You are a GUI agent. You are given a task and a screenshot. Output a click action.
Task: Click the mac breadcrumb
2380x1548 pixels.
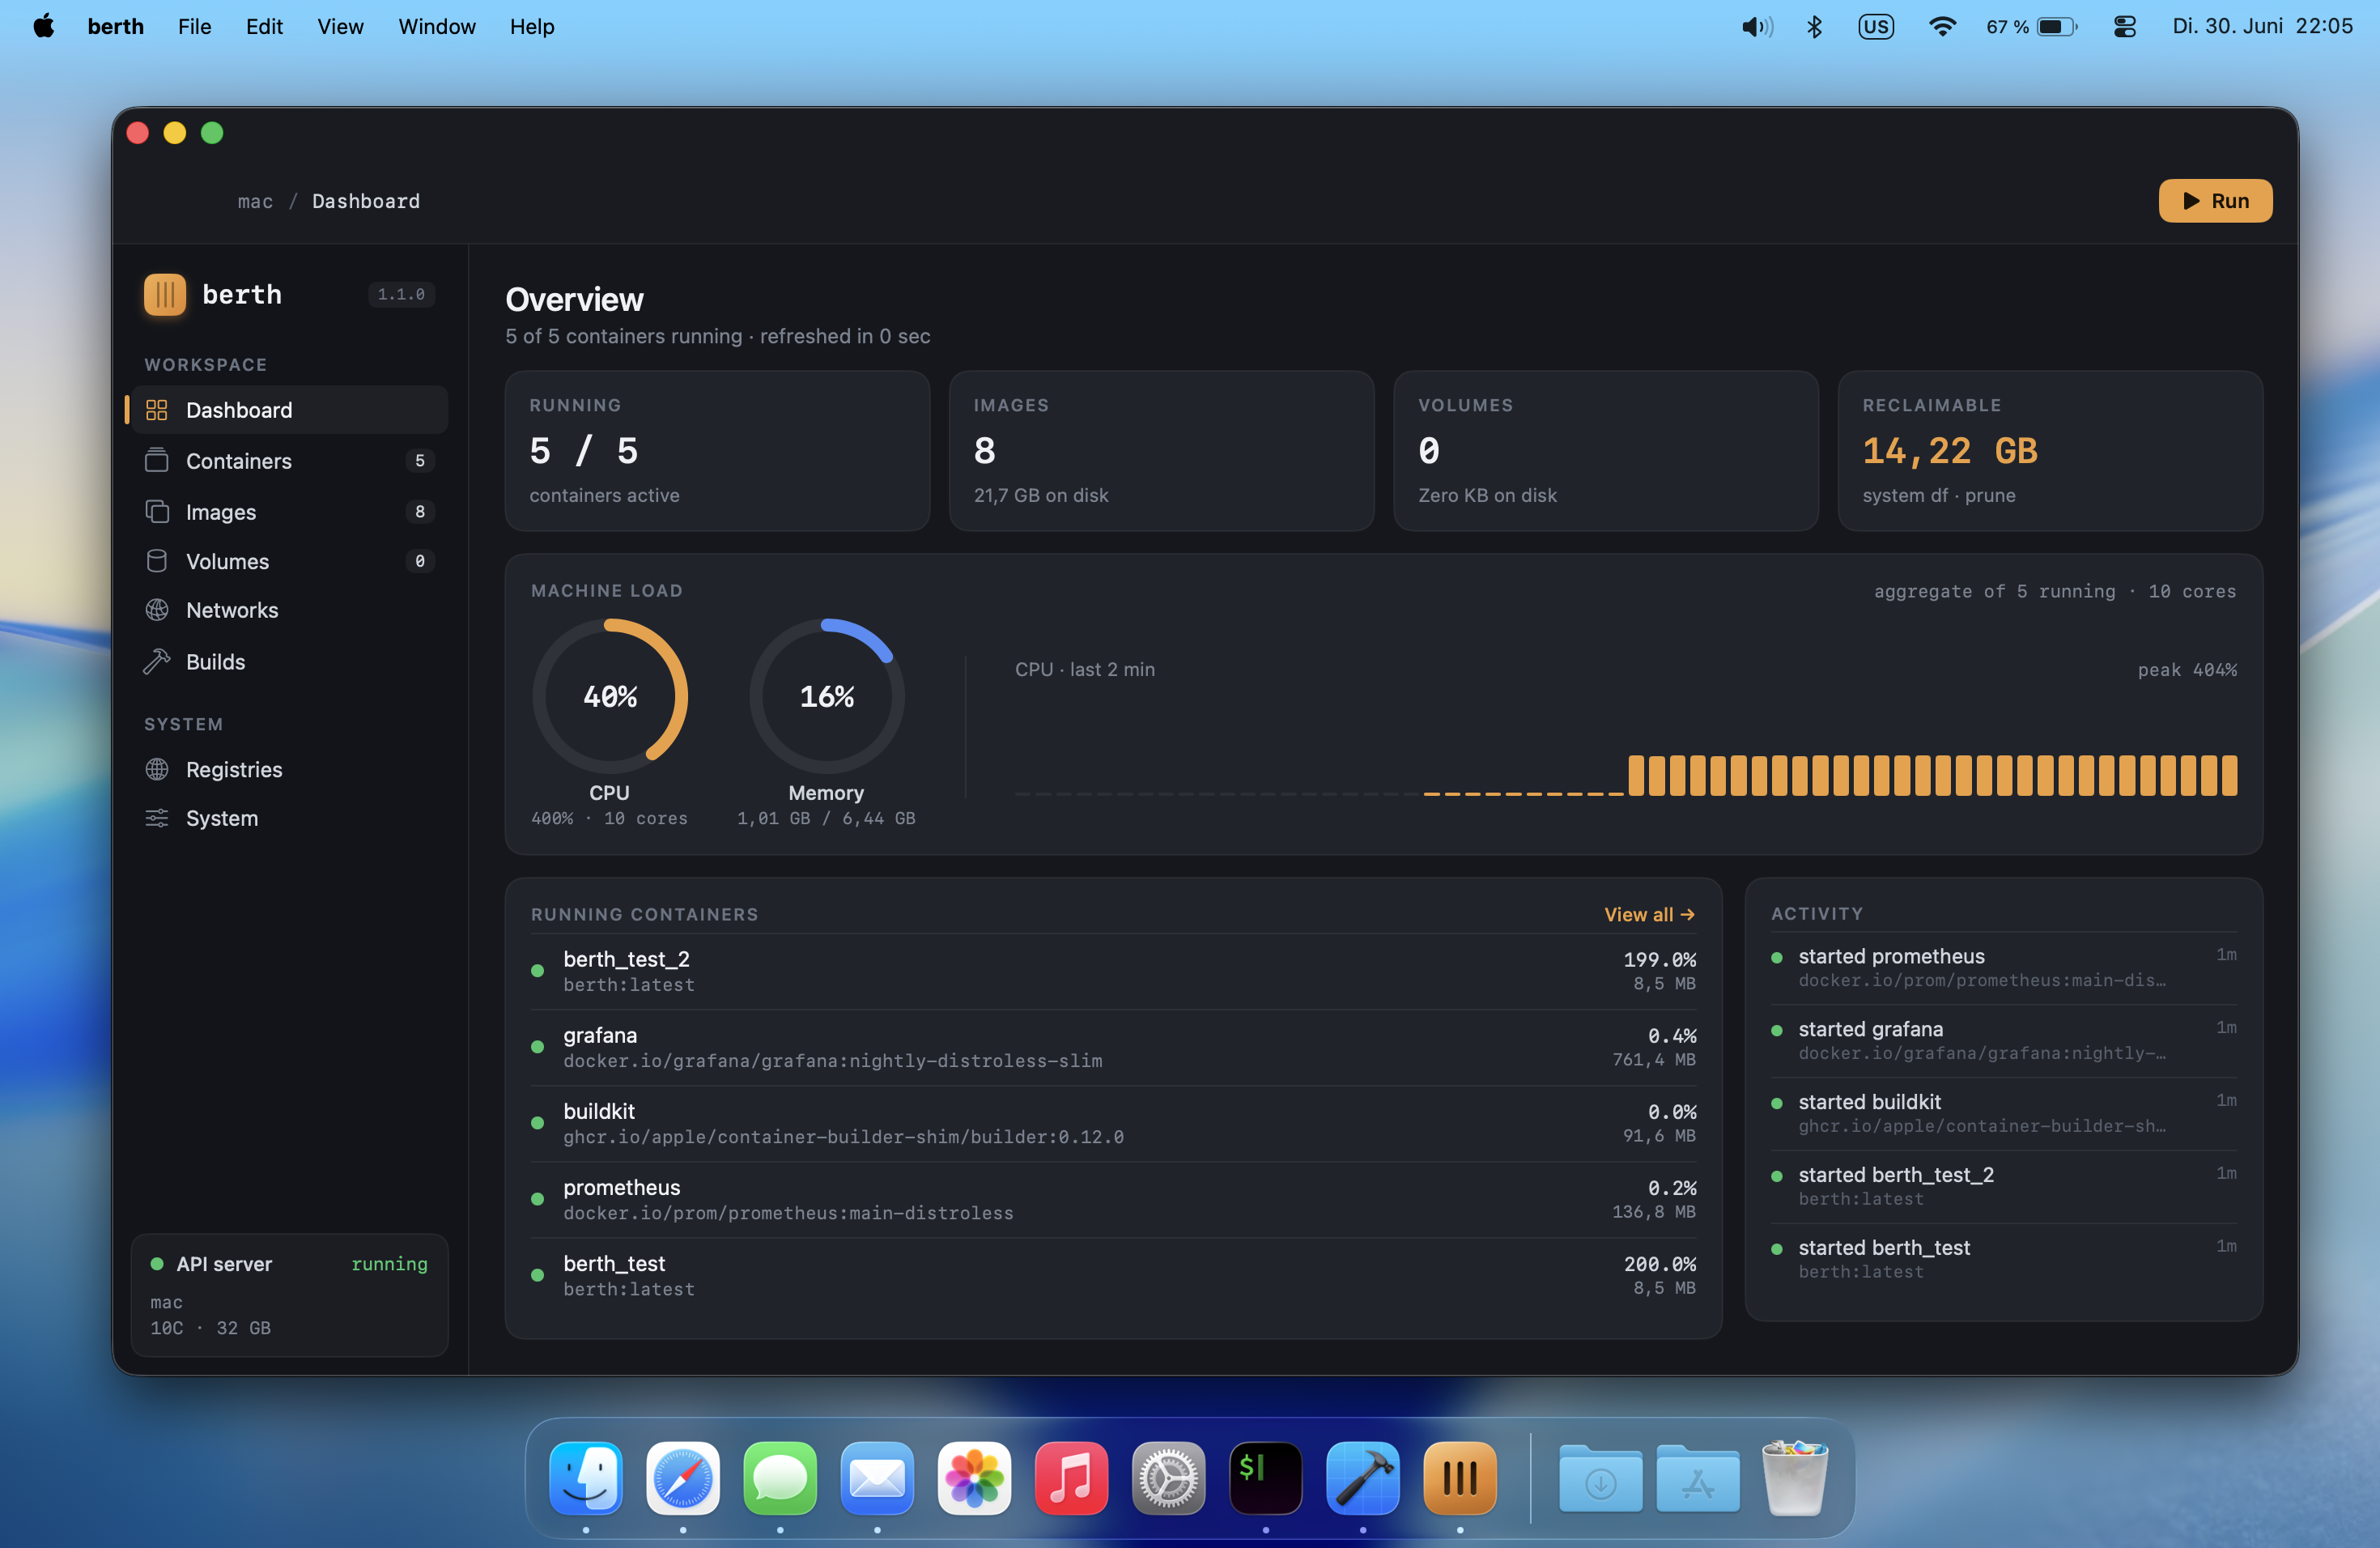tap(255, 201)
